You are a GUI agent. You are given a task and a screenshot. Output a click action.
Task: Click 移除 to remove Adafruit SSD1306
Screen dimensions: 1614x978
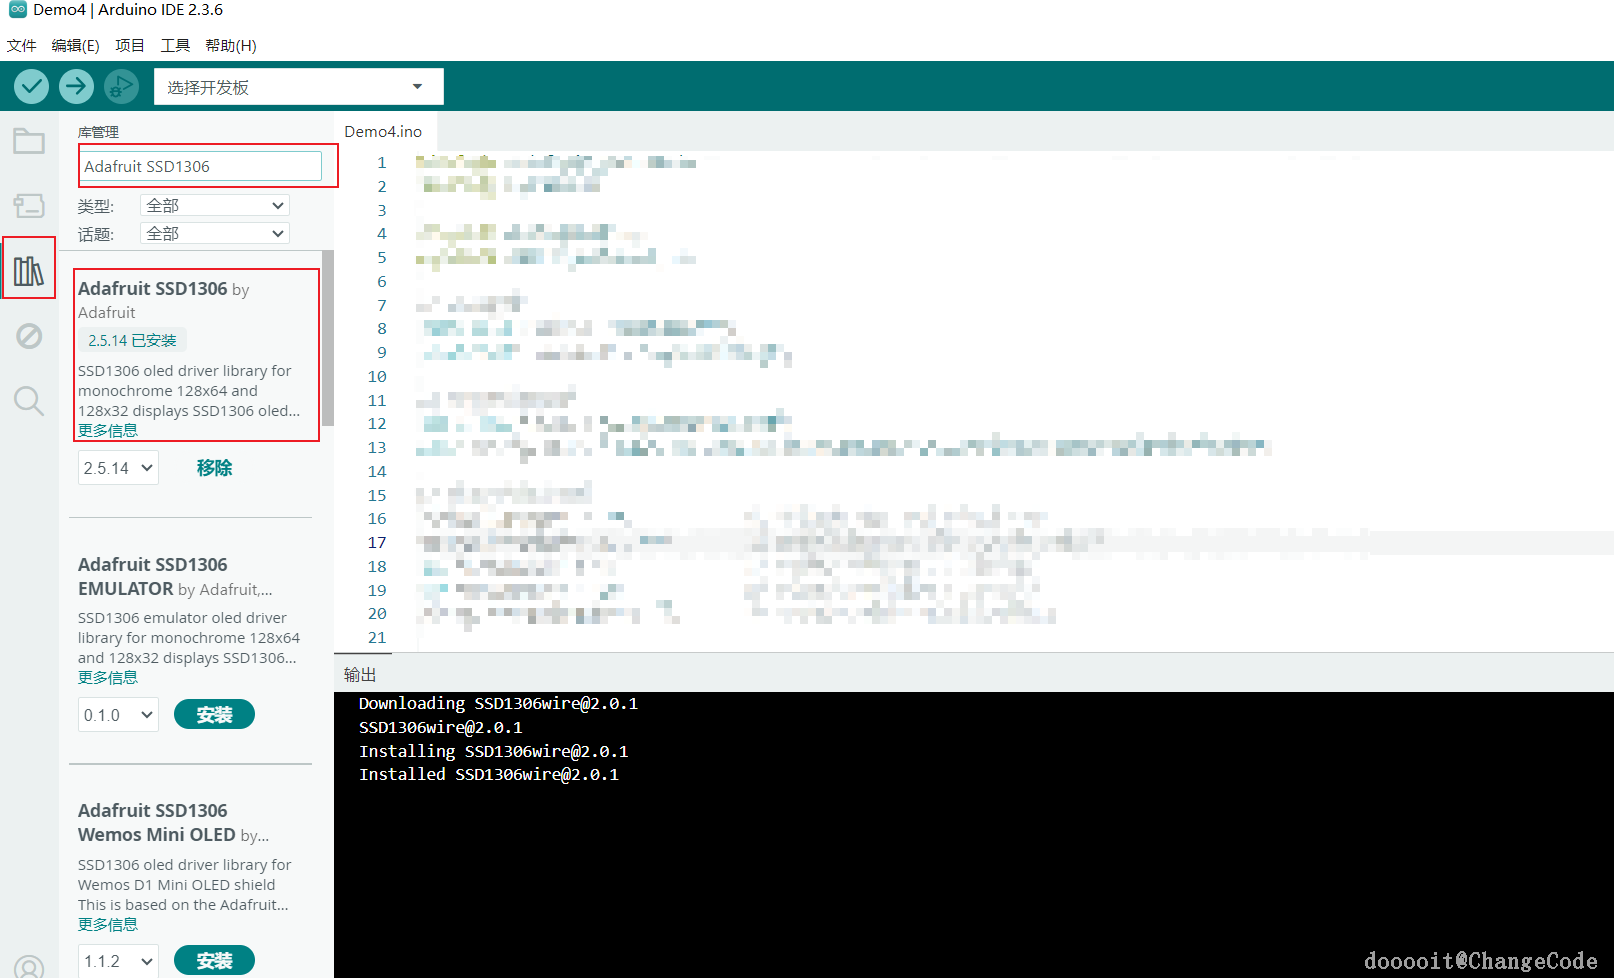214,468
